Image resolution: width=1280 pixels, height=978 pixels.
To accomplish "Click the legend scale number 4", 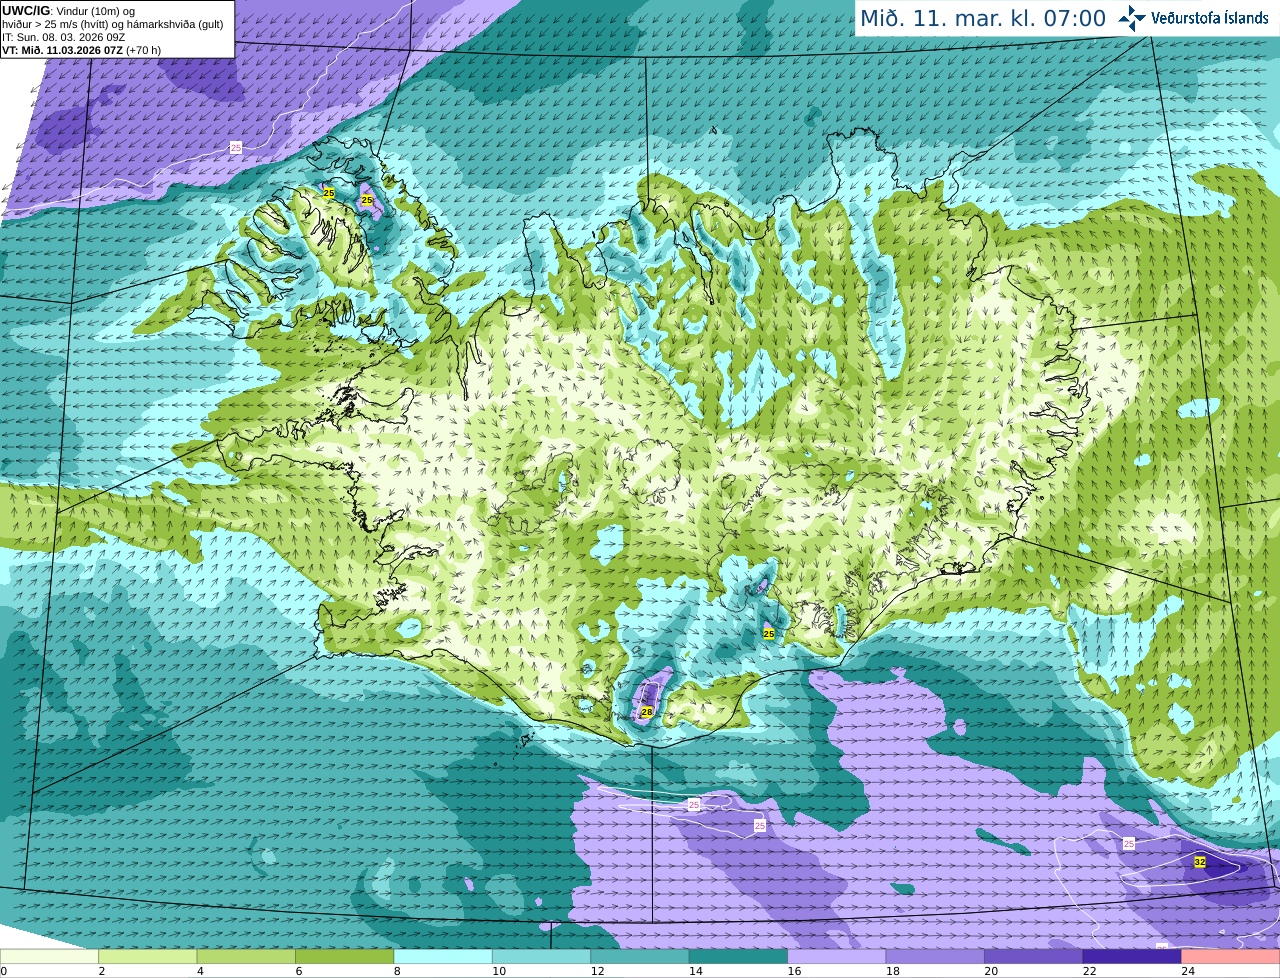I will coord(200,971).
